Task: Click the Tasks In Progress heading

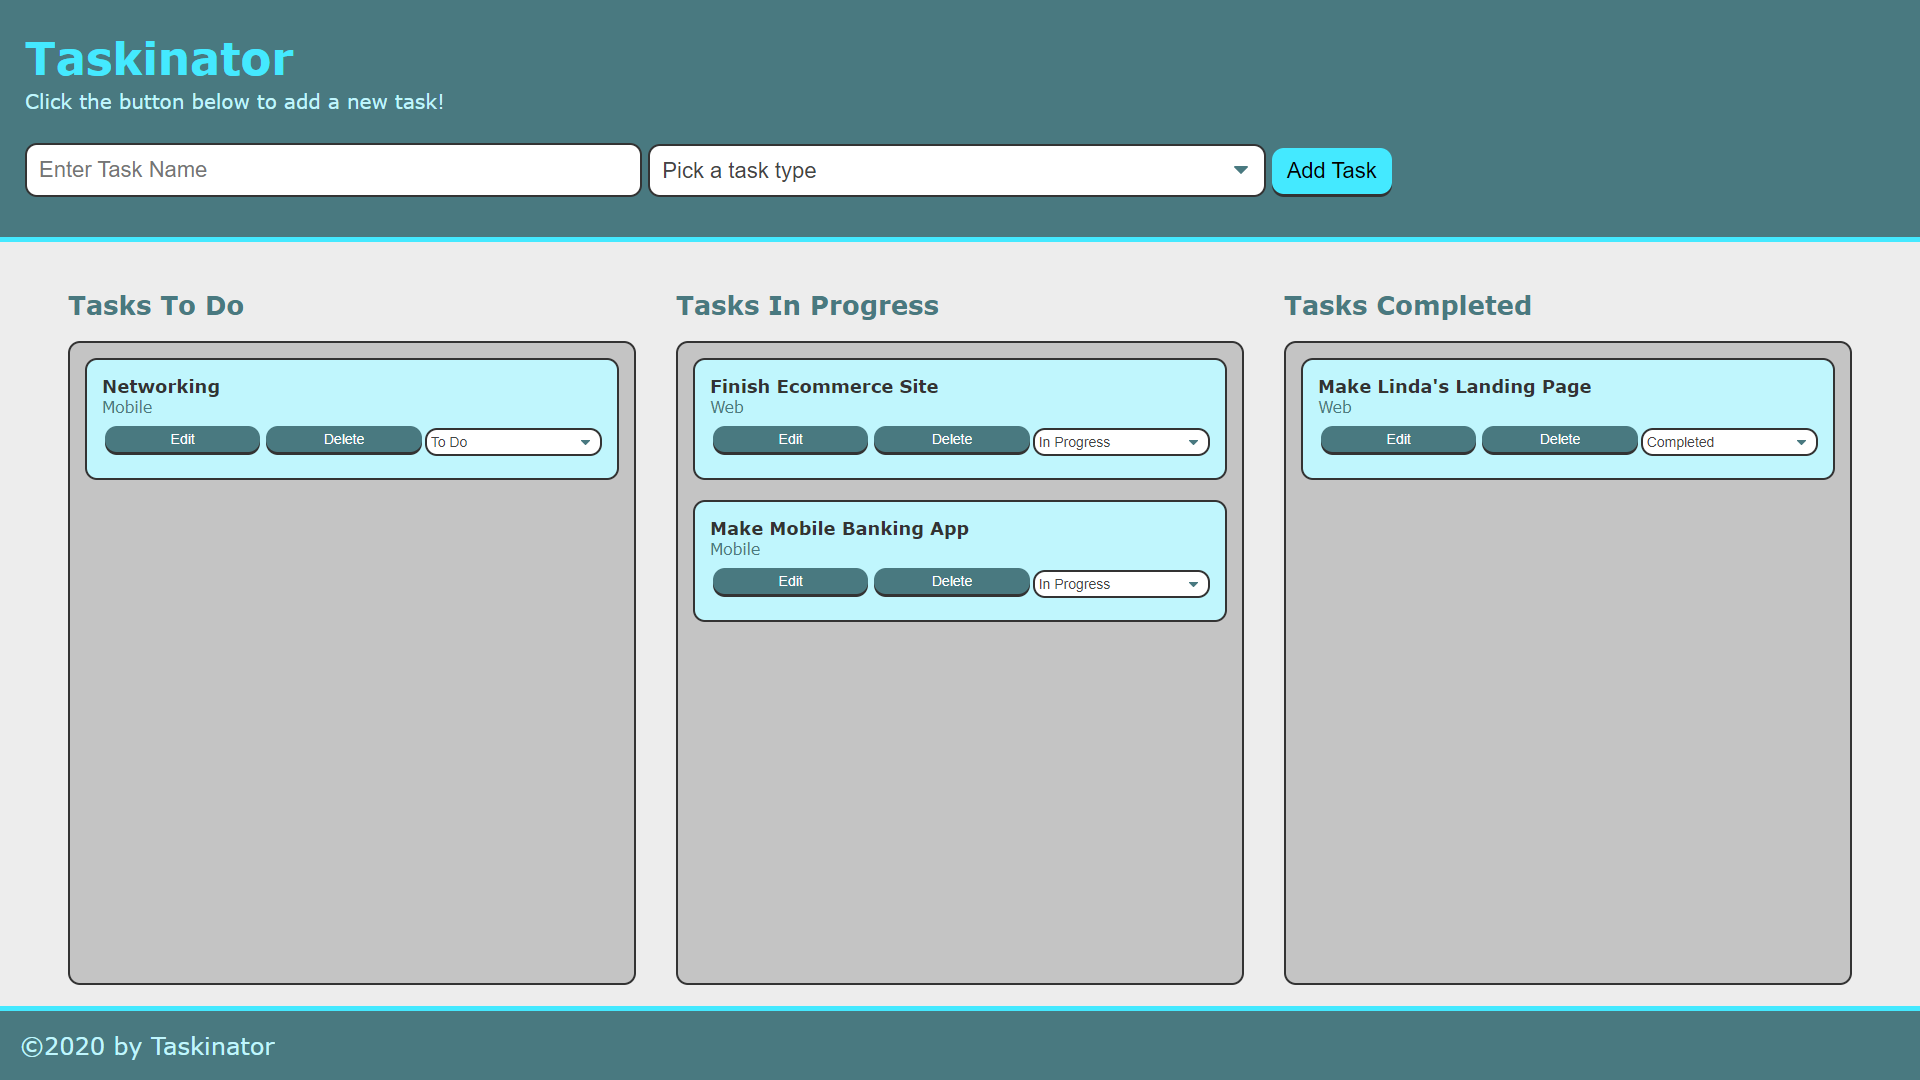Action: [x=807, y=306]
